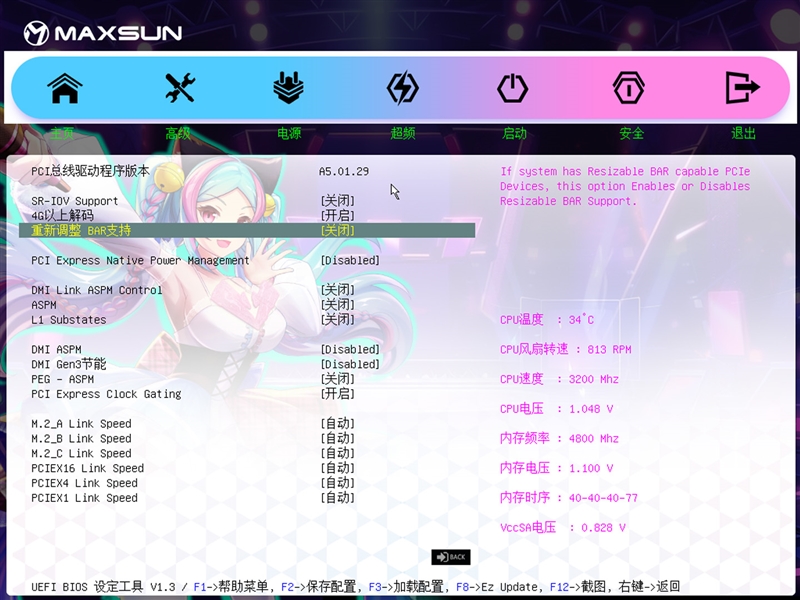
Task: Click the MAXSUN logo
Action: point(103,33)
